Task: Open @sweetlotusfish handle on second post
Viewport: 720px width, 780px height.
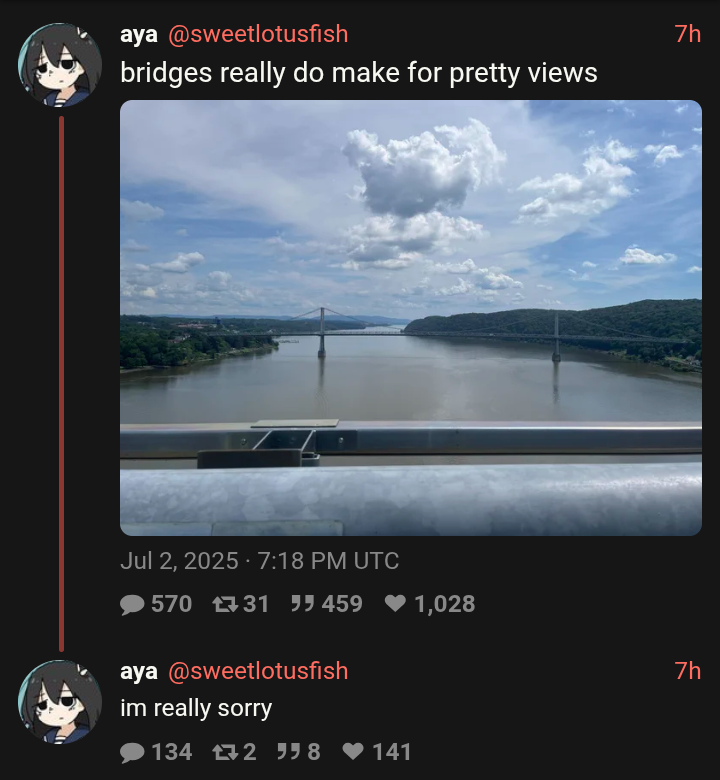Action: (x=258, y=671)
